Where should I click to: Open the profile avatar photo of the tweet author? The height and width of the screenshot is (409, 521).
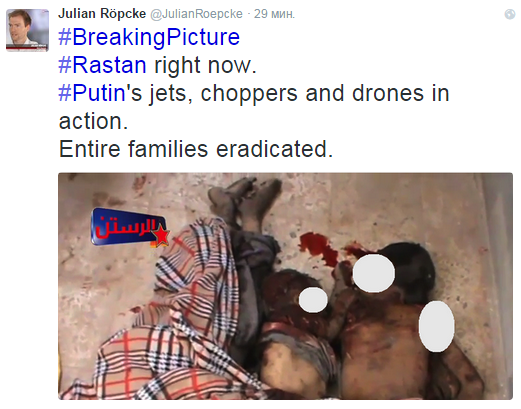tap(27, 30)
